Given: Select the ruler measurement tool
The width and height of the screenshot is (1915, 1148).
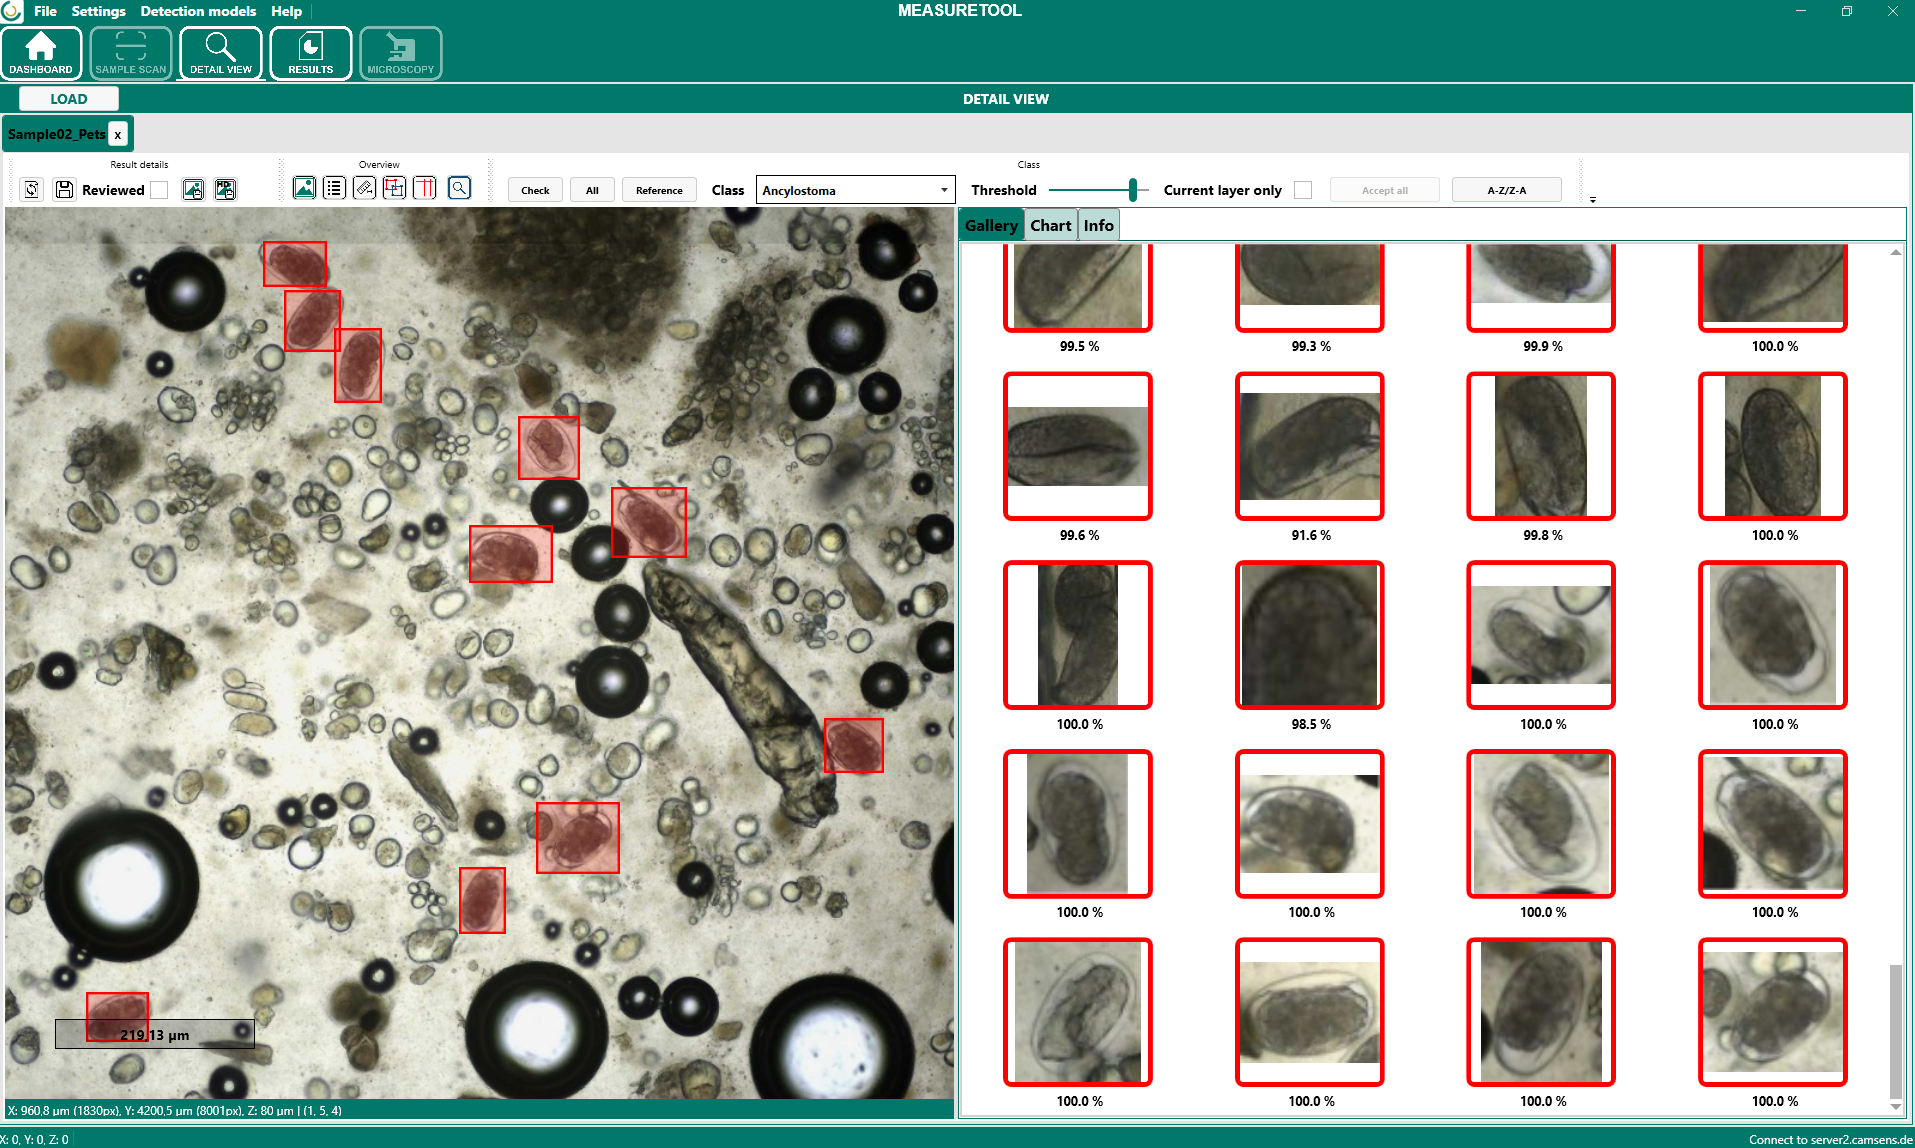Looking at the screenshot, I should (x=364, y=188).
